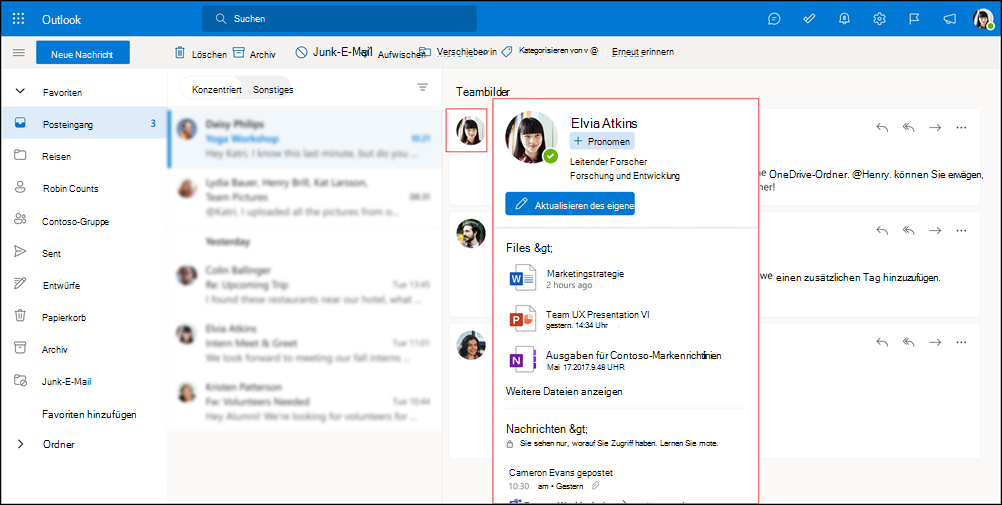Click the Favoriten hinzufügen link
The width and height of the screenshot is (1002, 505).
pos(89,414)
